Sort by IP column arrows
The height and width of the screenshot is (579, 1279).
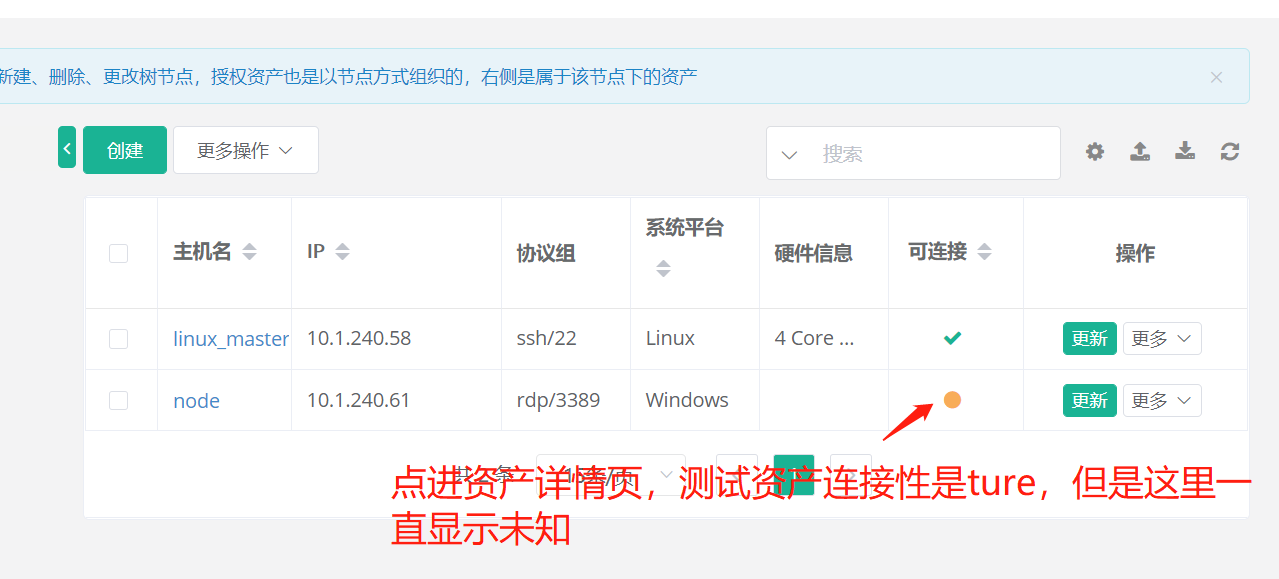pyautogui.click(x=343, y=252)
